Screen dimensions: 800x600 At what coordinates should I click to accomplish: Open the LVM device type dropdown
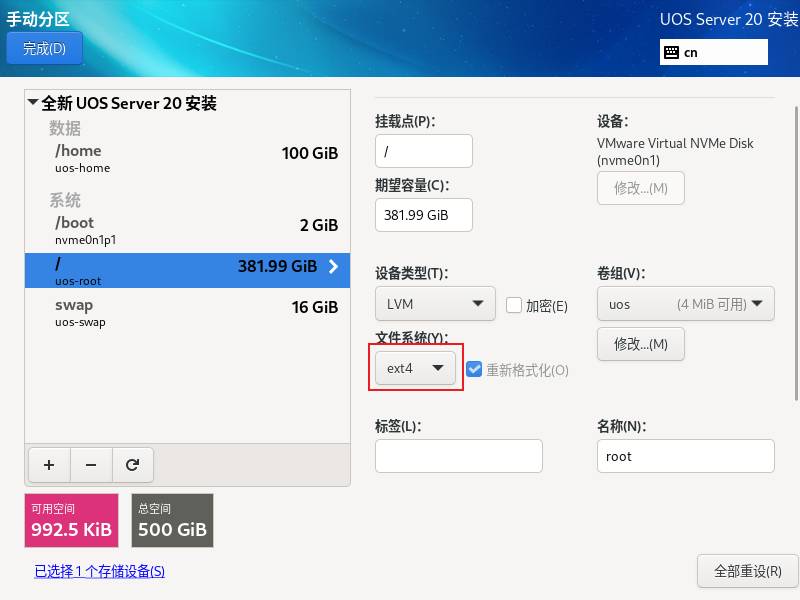click(435, 304)
